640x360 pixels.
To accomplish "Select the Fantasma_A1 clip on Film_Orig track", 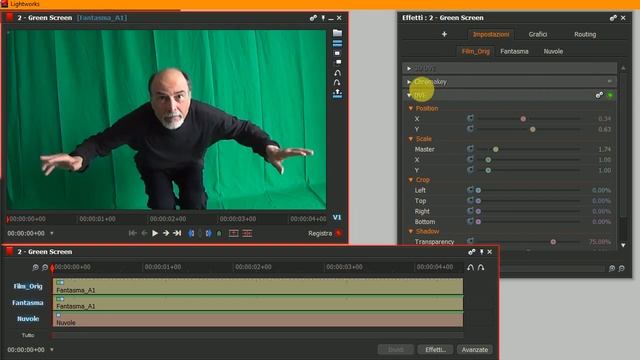I will [258, 287].
